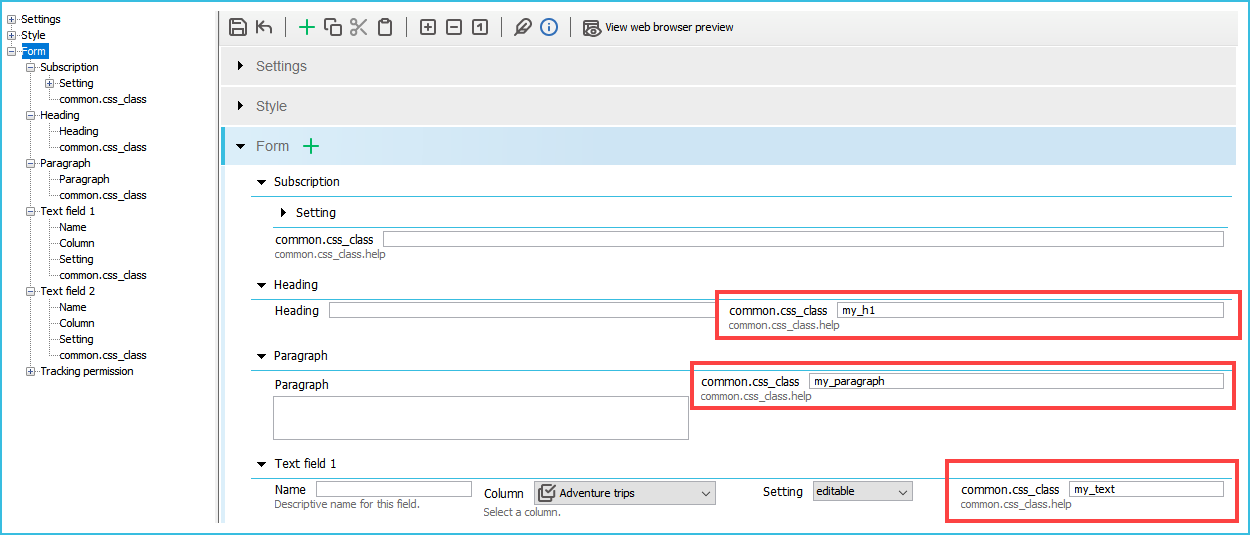
Task: Expand the Setting subsection under Subscription
Action: click(x=284, y=213)
